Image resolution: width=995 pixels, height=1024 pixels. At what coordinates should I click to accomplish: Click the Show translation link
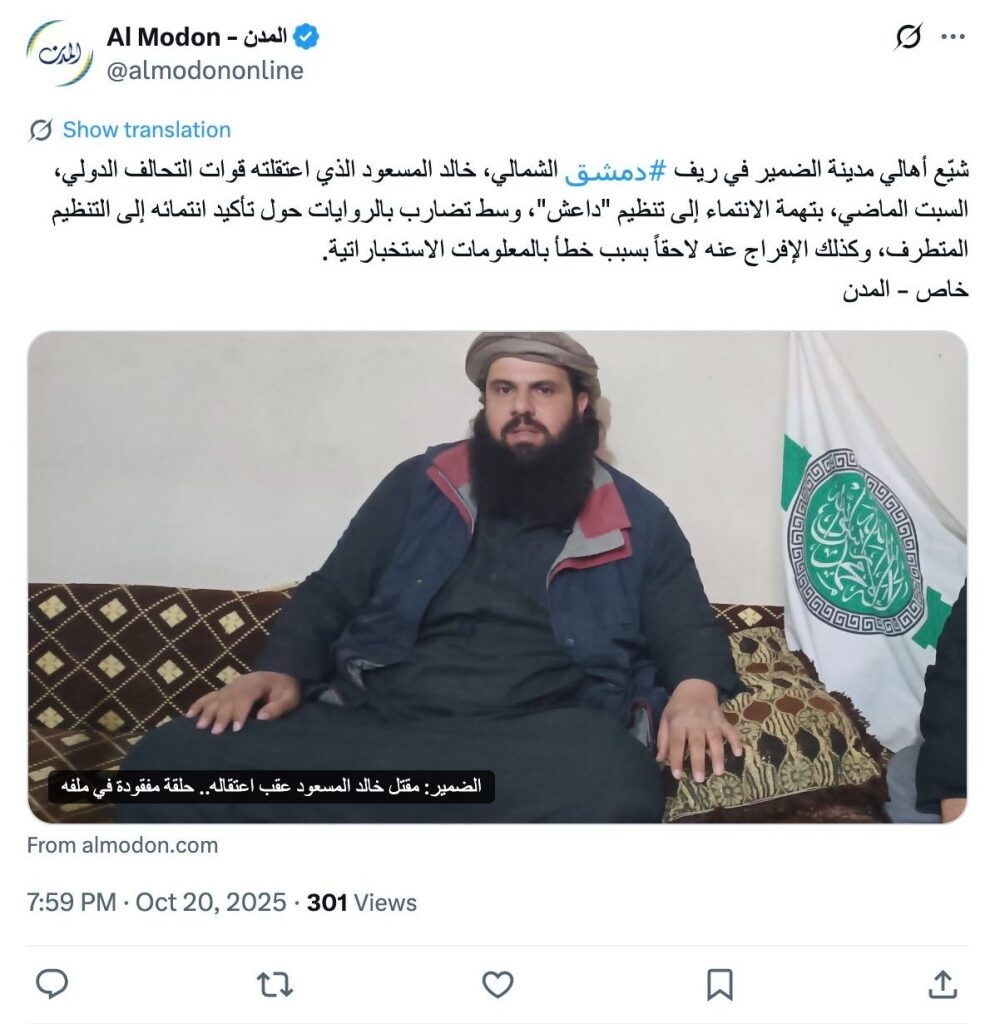[x=146, y=130]
